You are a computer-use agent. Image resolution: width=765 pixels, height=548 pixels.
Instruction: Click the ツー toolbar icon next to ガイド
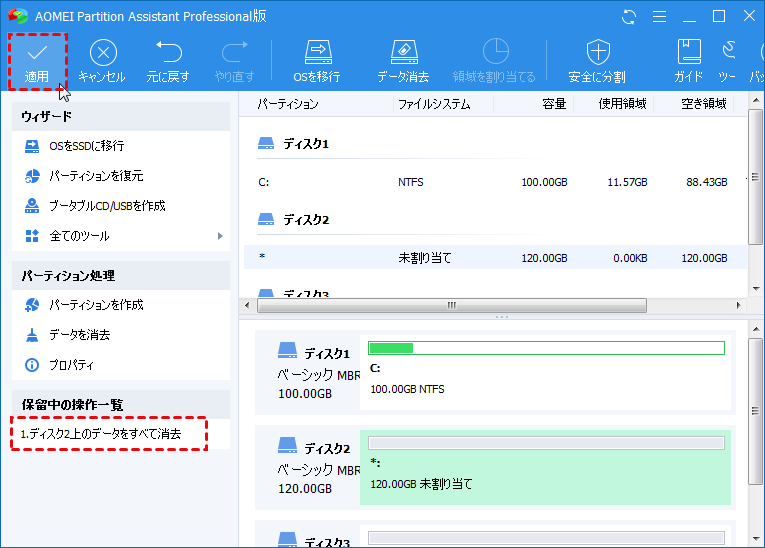click(728, 61)
